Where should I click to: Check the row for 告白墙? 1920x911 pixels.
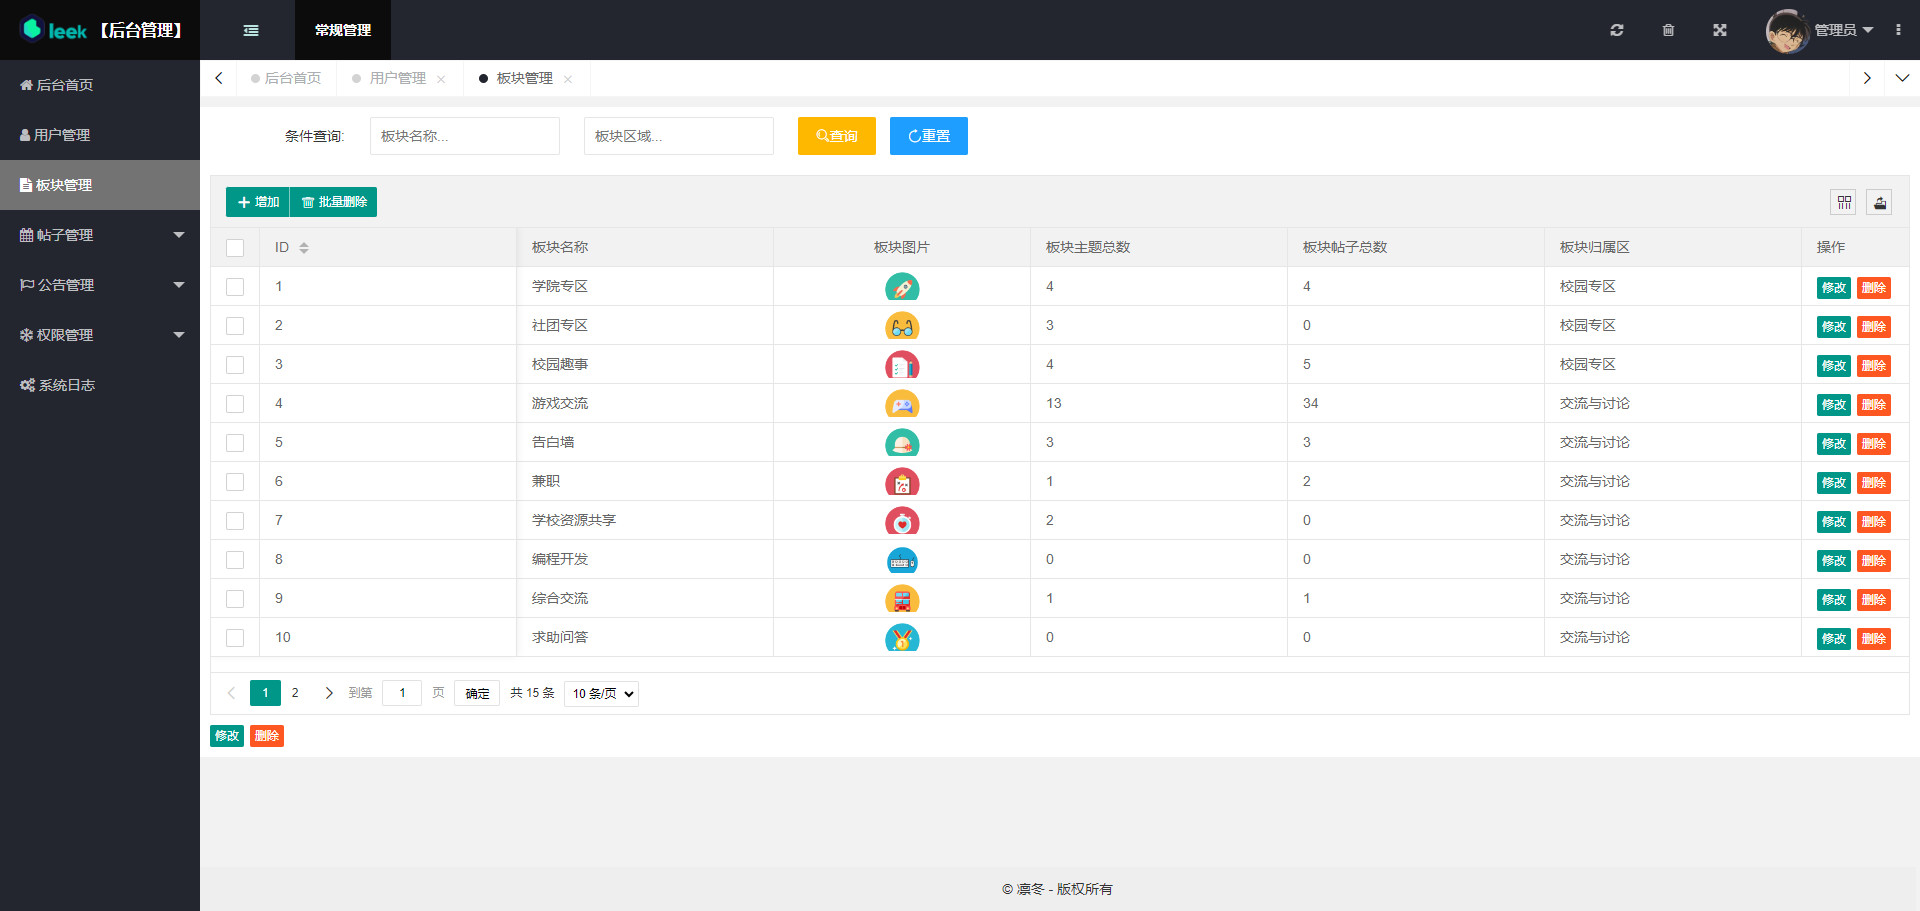point(235,443)
